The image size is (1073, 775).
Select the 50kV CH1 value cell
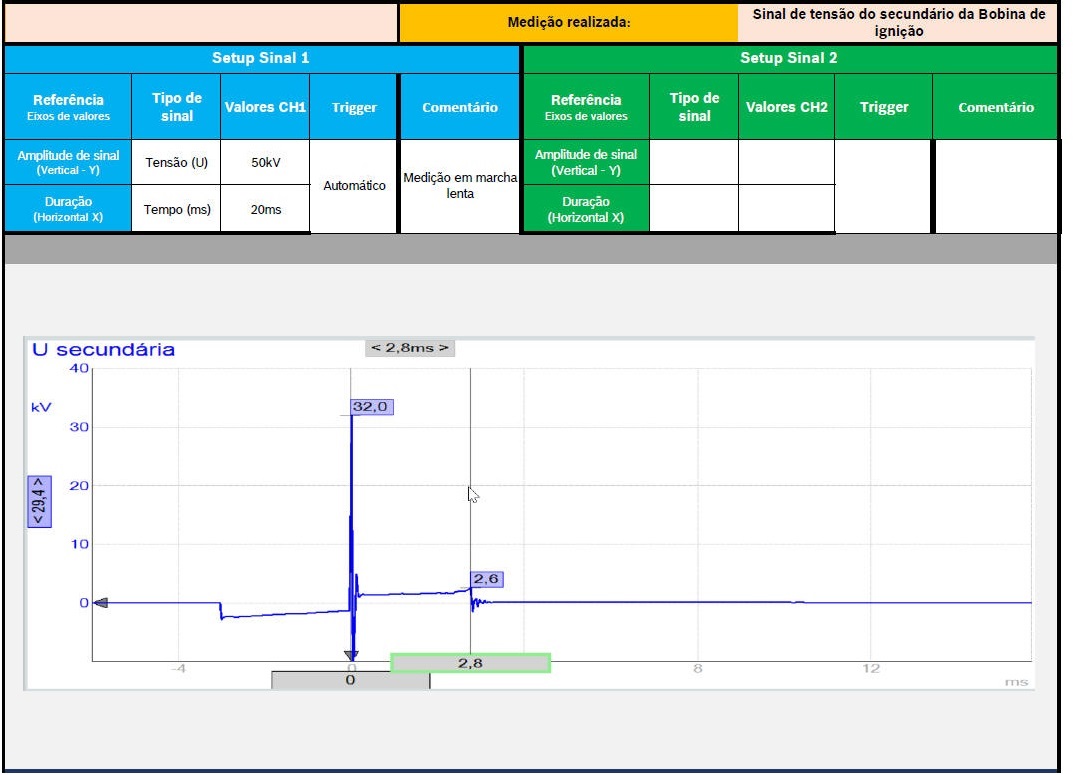265,162
